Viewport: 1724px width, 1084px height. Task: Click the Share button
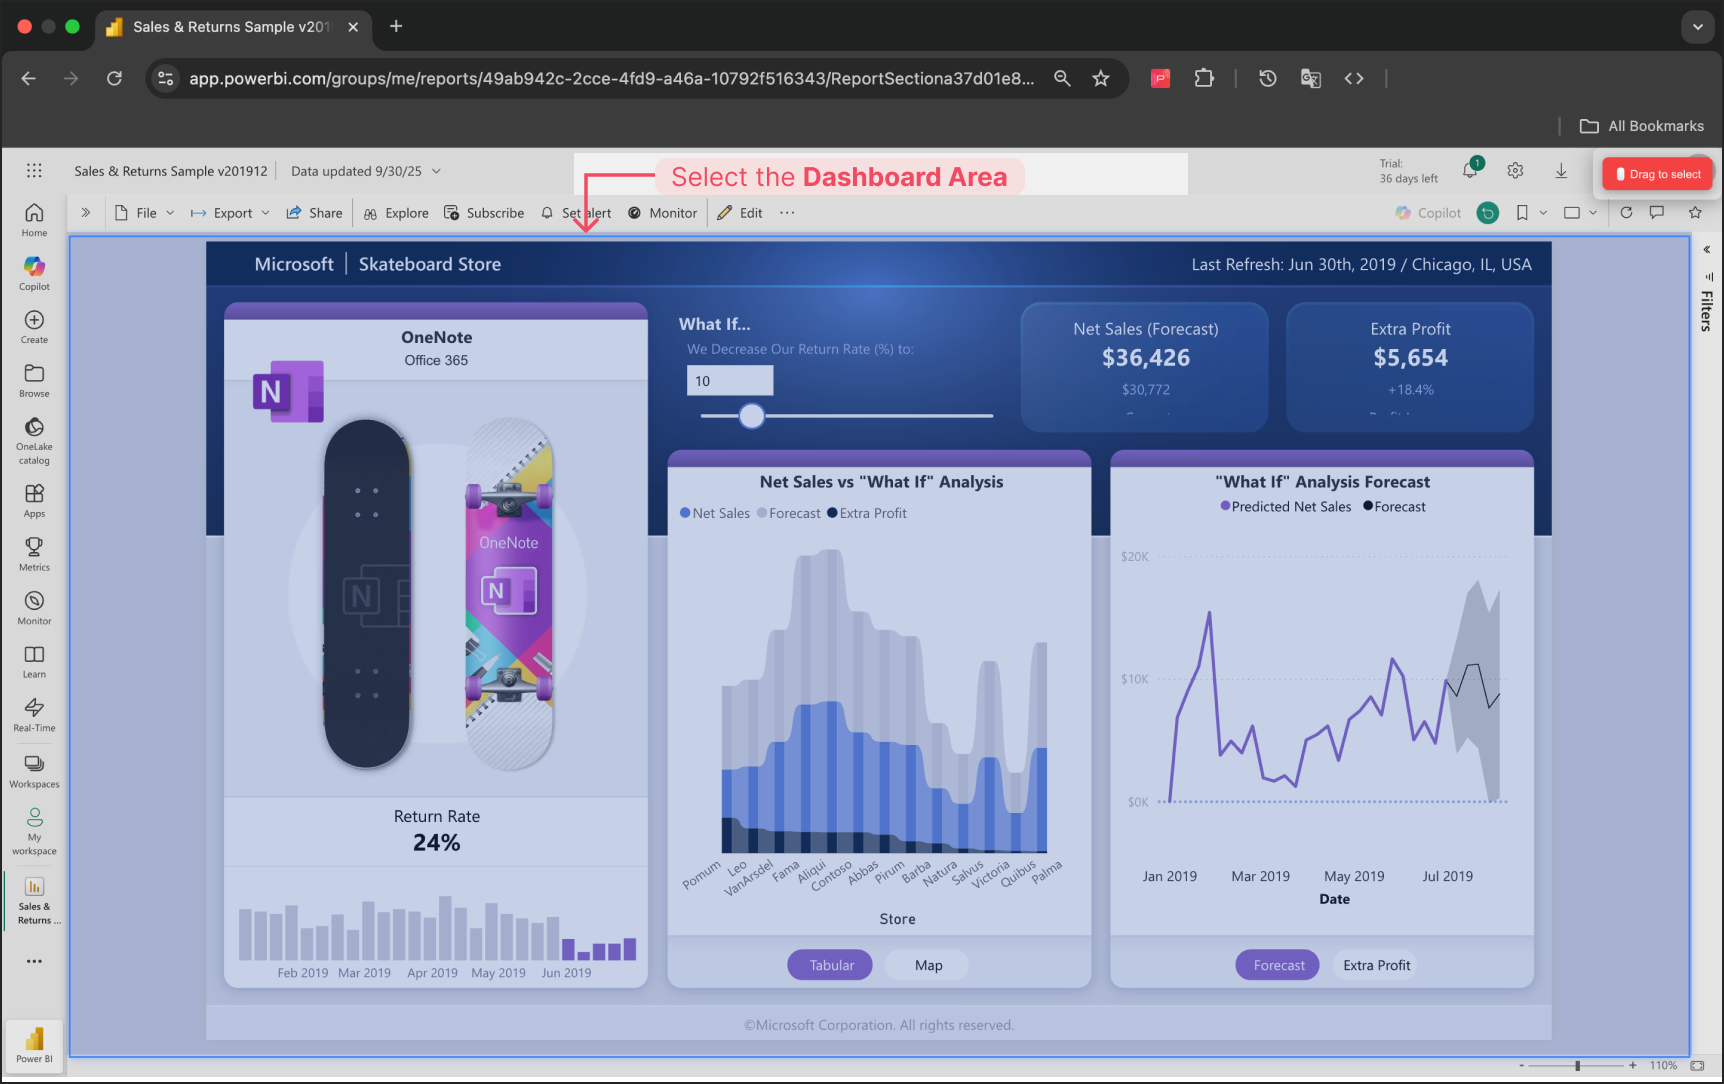(314, 213)
